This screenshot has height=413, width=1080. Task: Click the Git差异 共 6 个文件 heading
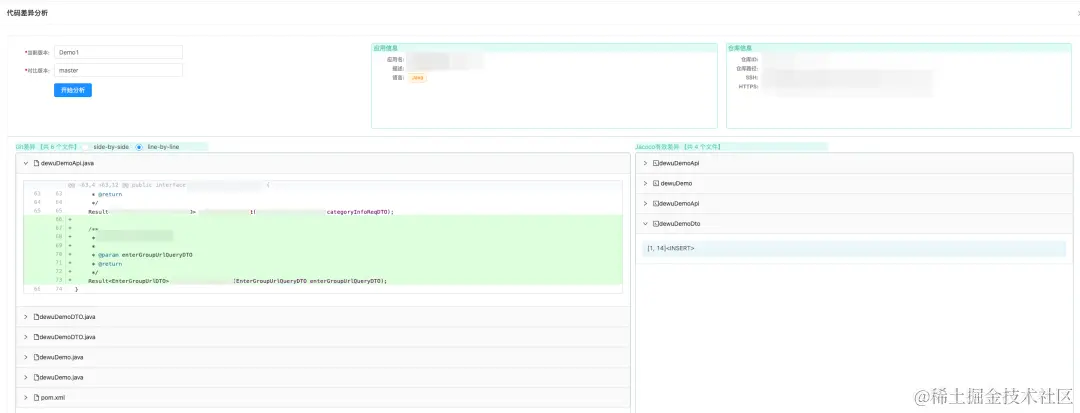coord(46,147)
